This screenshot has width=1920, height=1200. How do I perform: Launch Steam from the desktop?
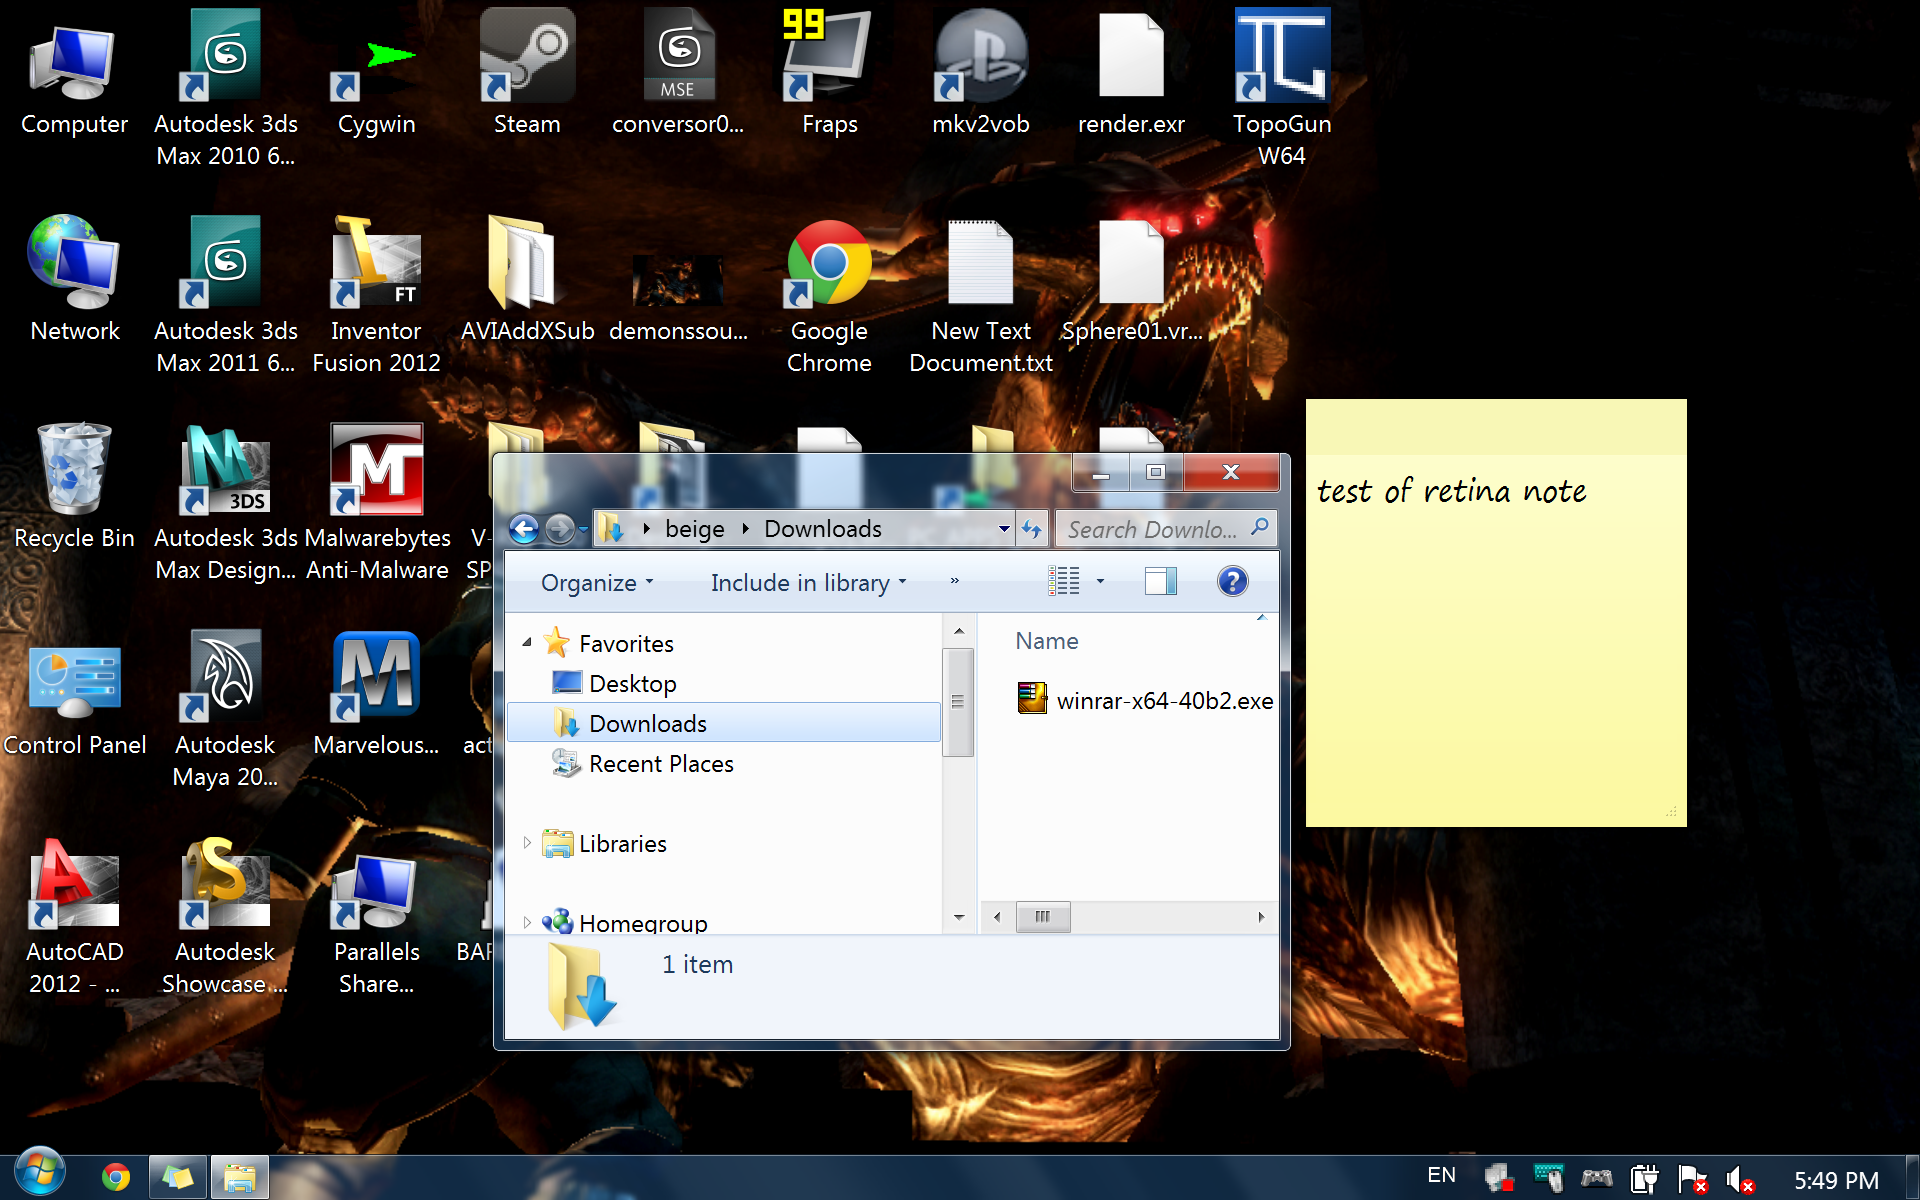click(527, 55)
